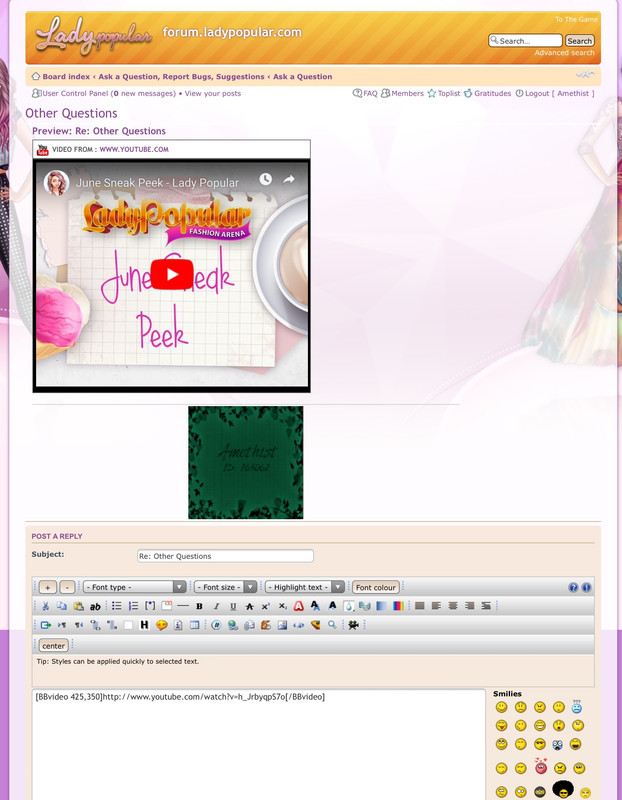Image resolution: width=622 pixels, height=800 pixels.
Task: Open the Gratitudes menu item
Action: click(x=487, y=93)
